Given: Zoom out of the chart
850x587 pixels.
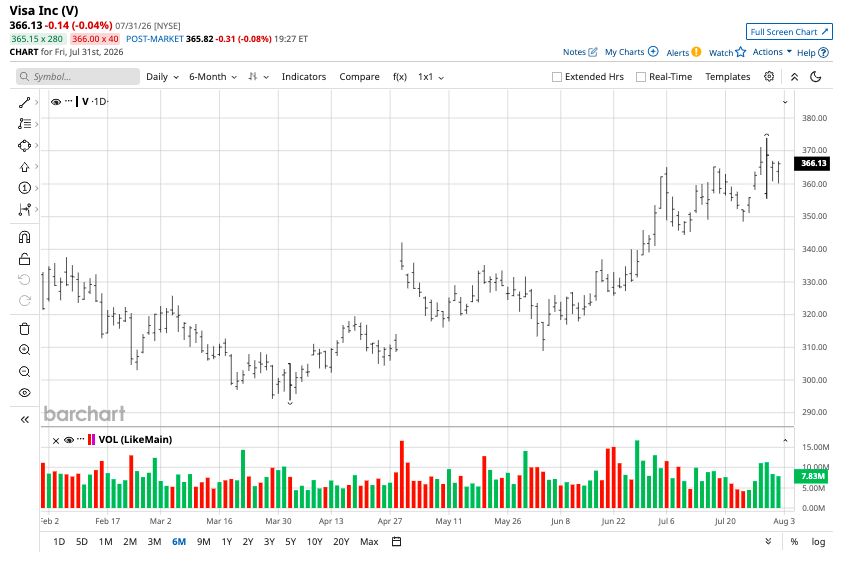Looking at the screenshot, I should point(24,371).
